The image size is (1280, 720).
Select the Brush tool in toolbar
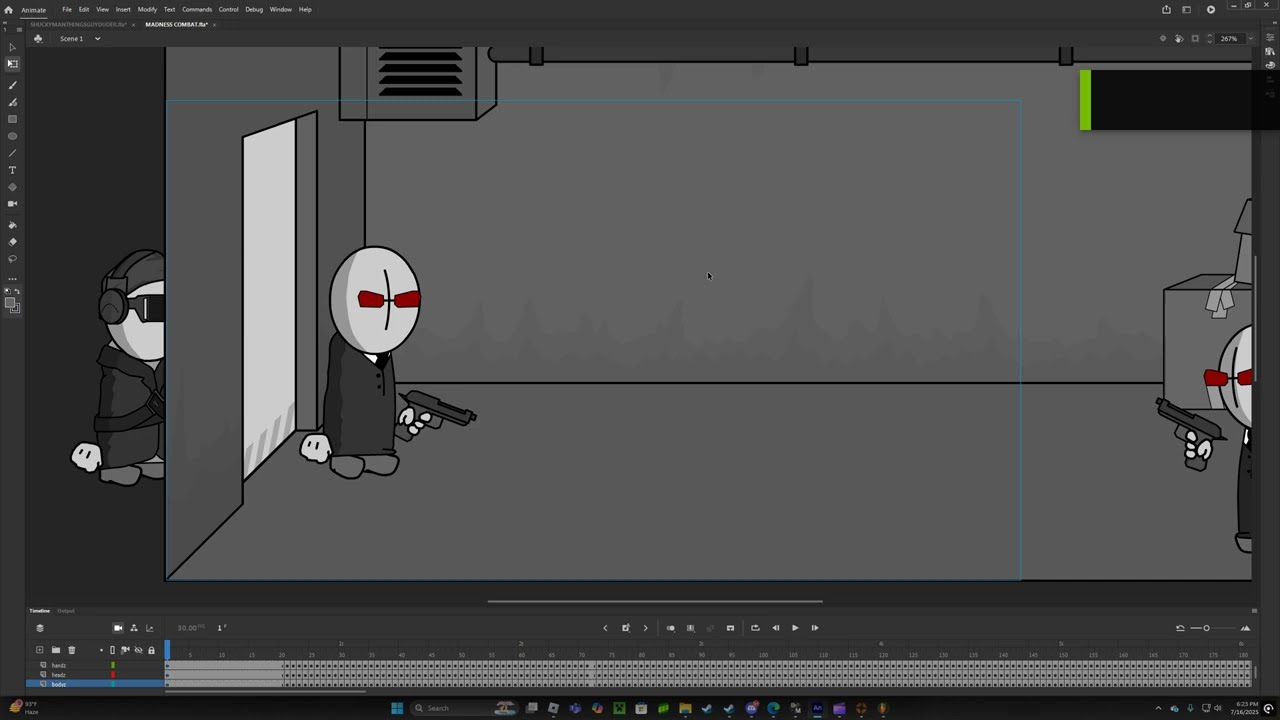point(12,85)
